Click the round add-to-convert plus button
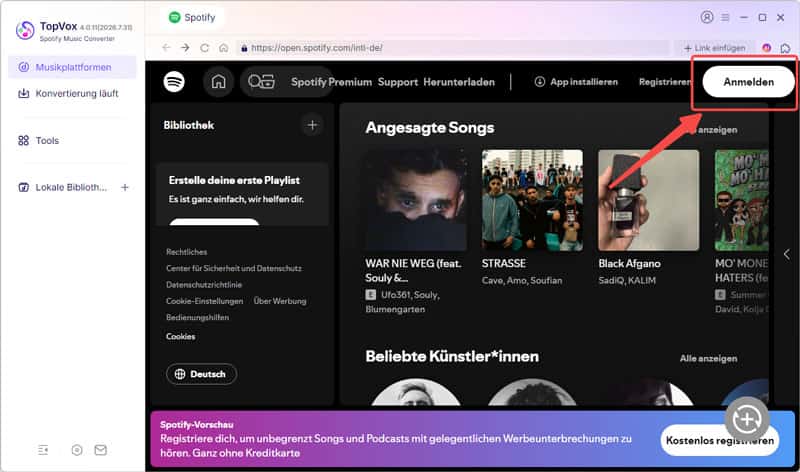 tap(746, 419)
